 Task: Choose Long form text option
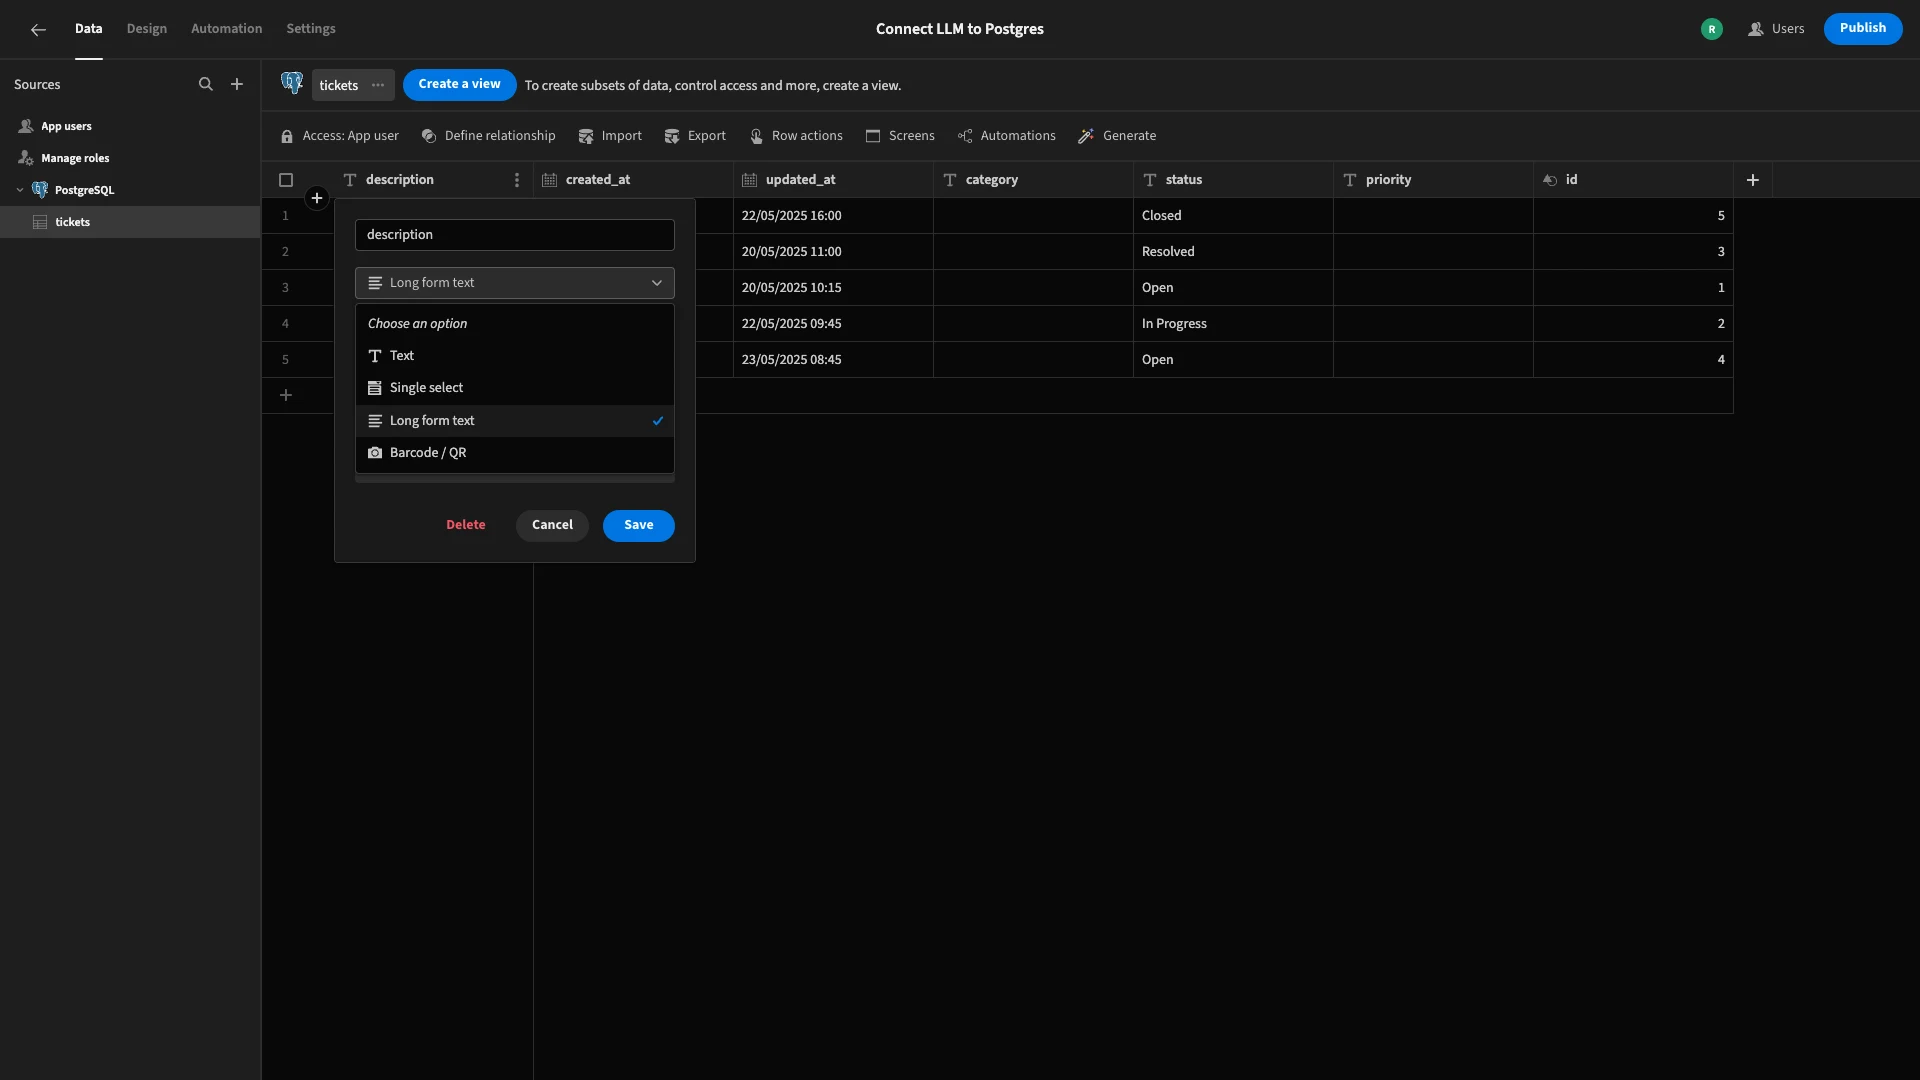tap(515, 421)
